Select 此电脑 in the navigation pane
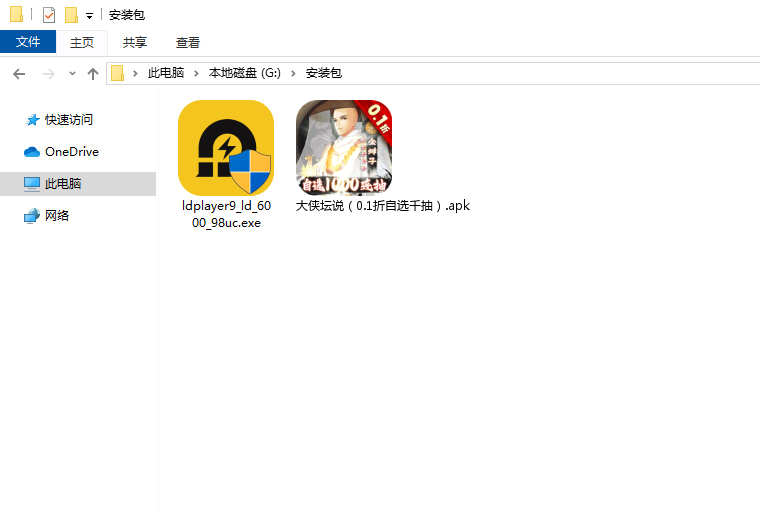 pyautogui.click(x=62, y=184)
